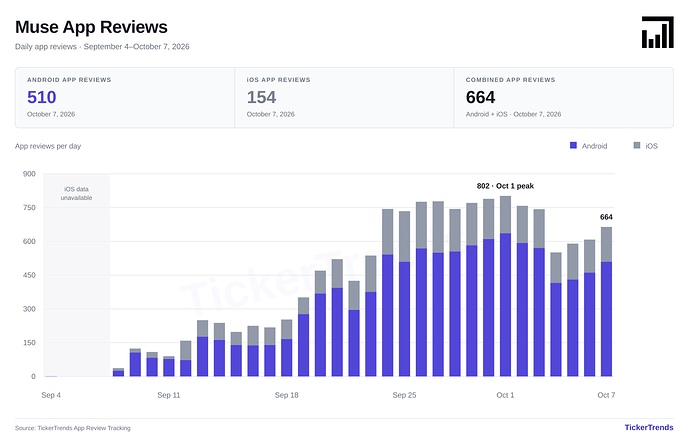Click the 900 y-axis label
Viewport: 690px width, 434px height.
coord(29,174)
